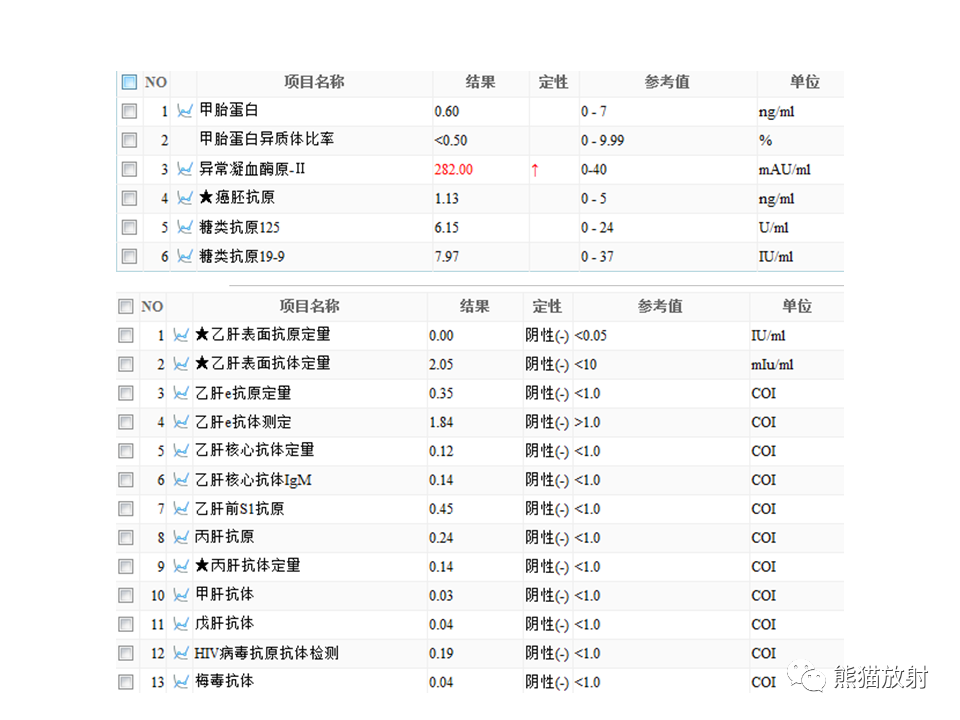Open trend chart icon for 乙肝e抗原定量

181,392
